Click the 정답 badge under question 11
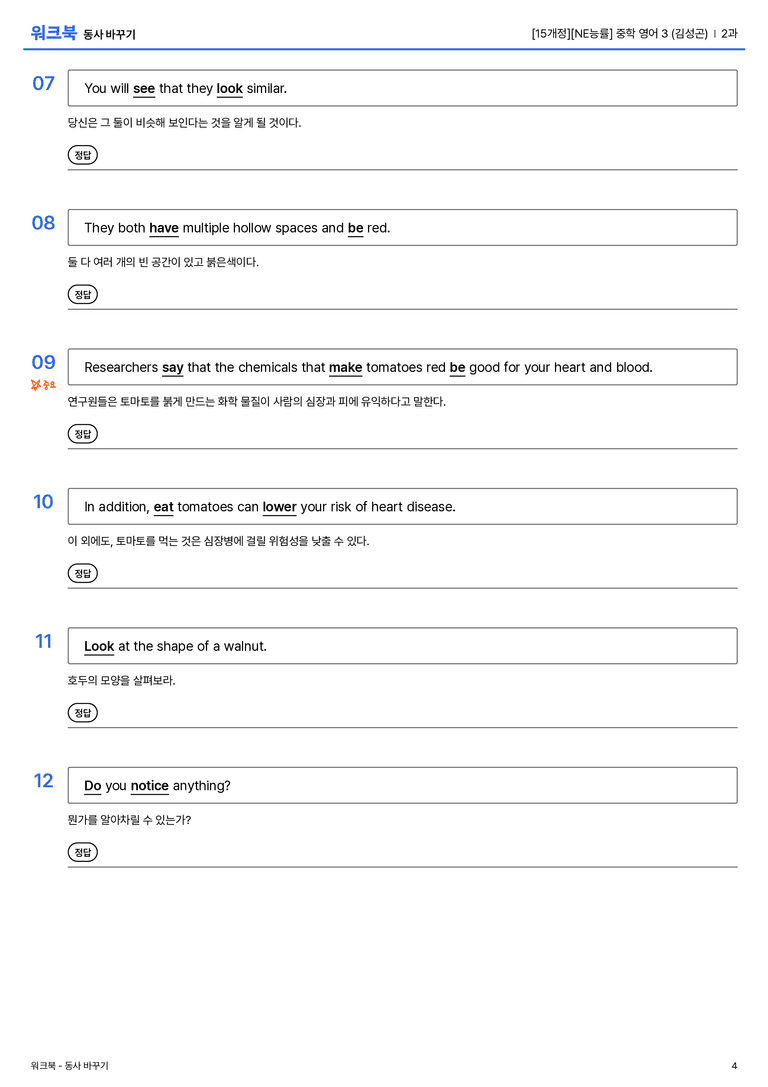 82,713
